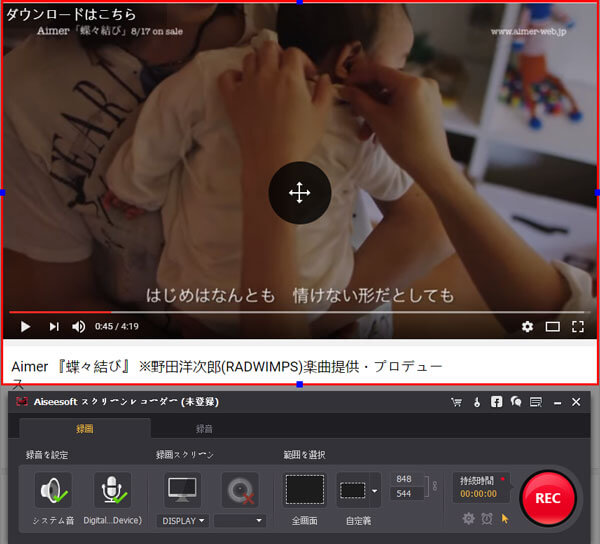Close the Aiseesoft recorder window
Image resolution: width=600 pixels, height=544 pixels.
pos(576,402)
